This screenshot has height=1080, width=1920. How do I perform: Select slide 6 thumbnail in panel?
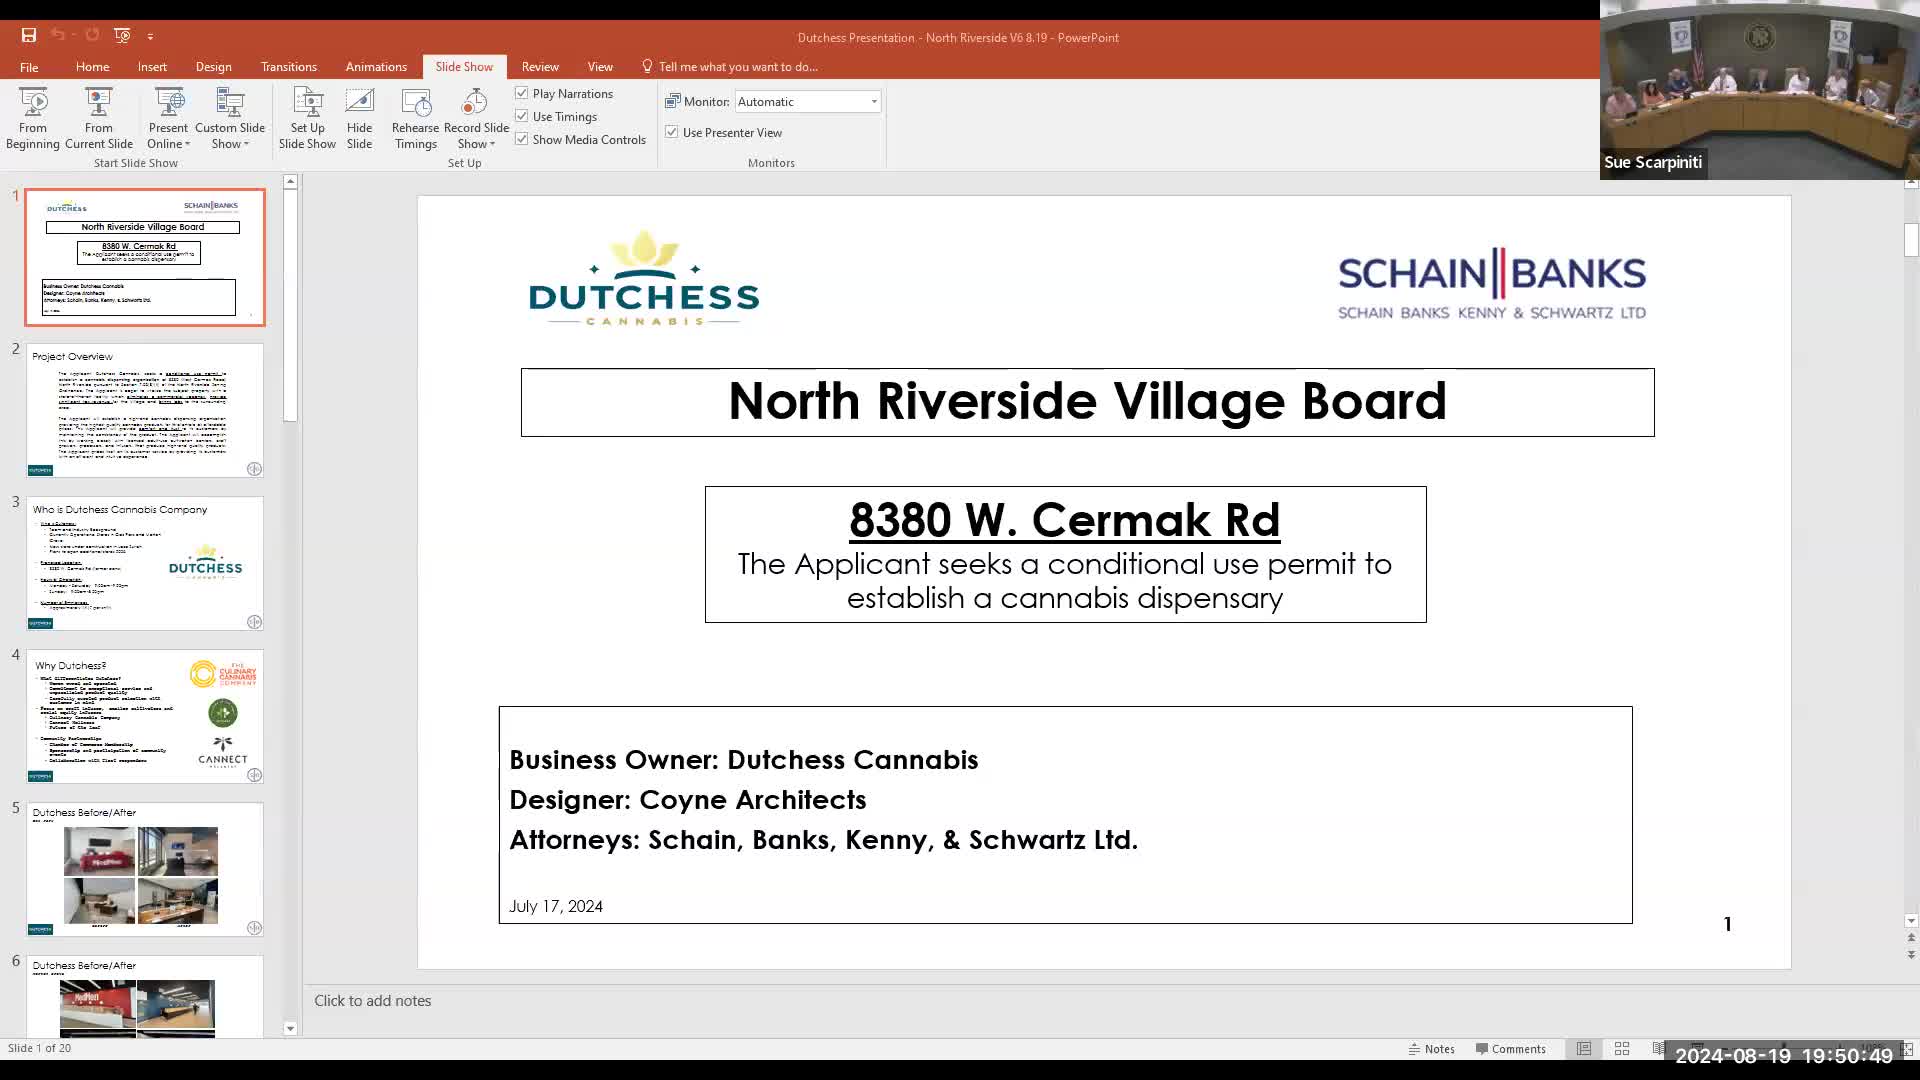click(x=145, y=996)
